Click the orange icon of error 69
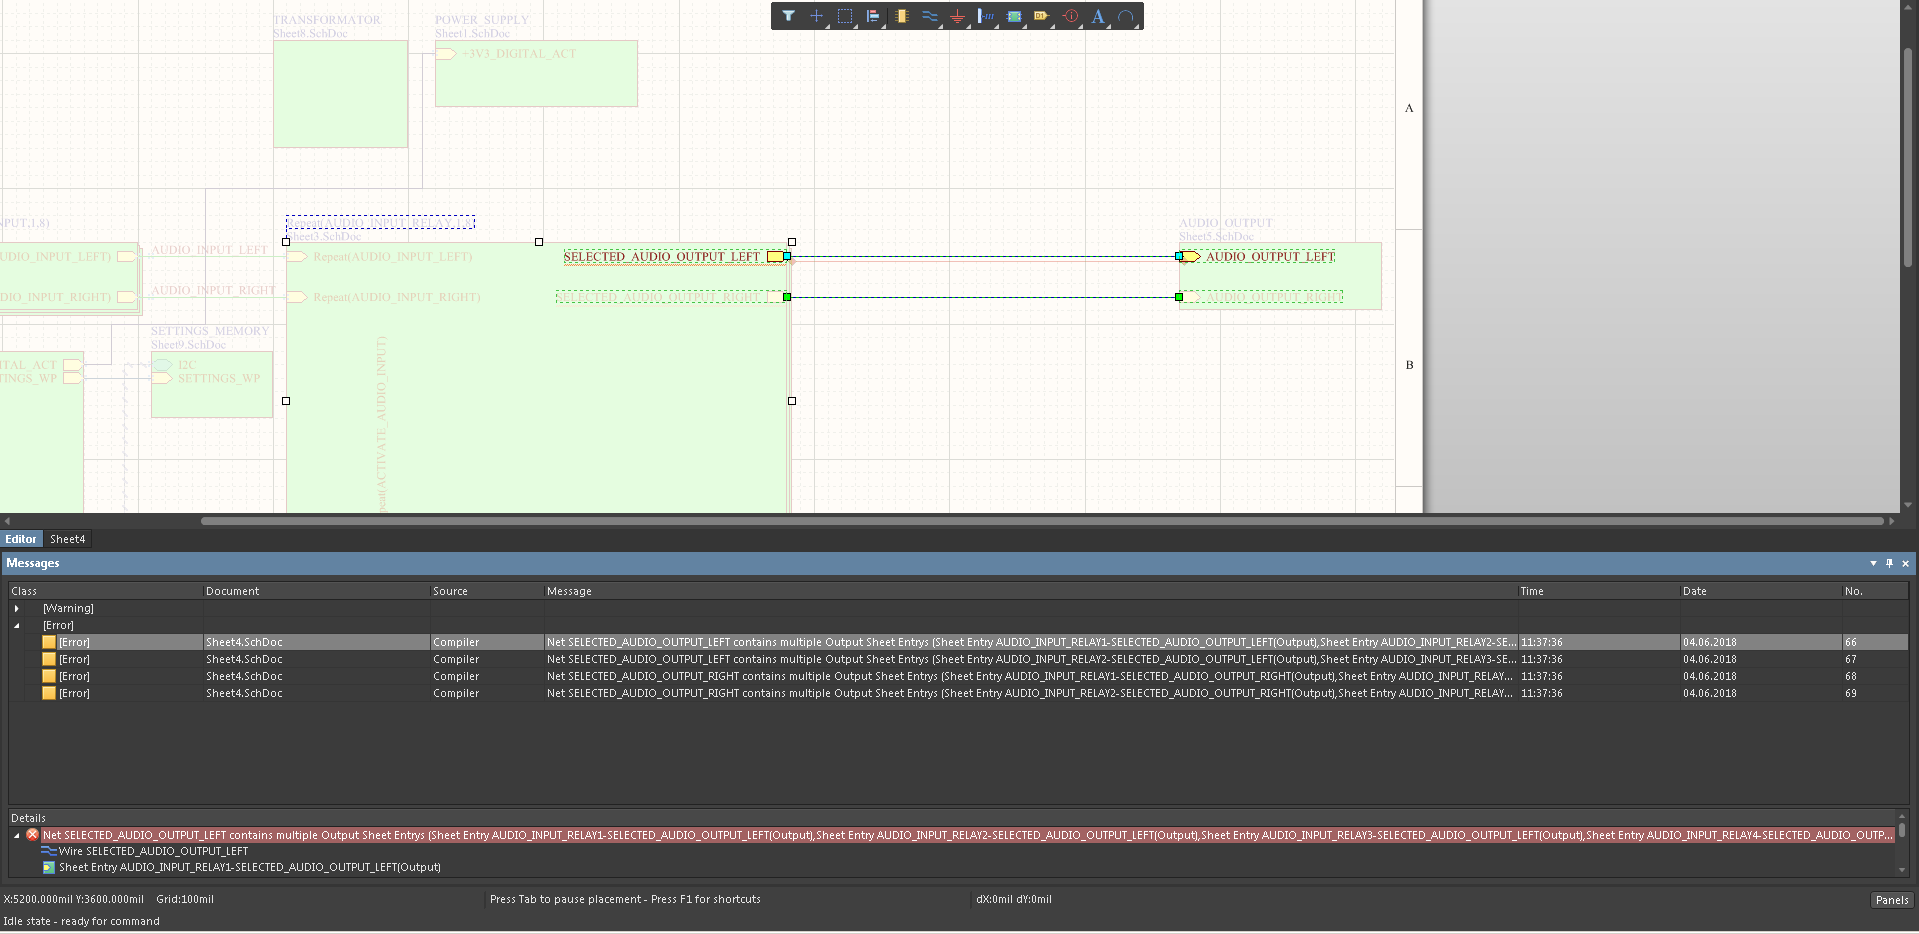 pos(48,693)
